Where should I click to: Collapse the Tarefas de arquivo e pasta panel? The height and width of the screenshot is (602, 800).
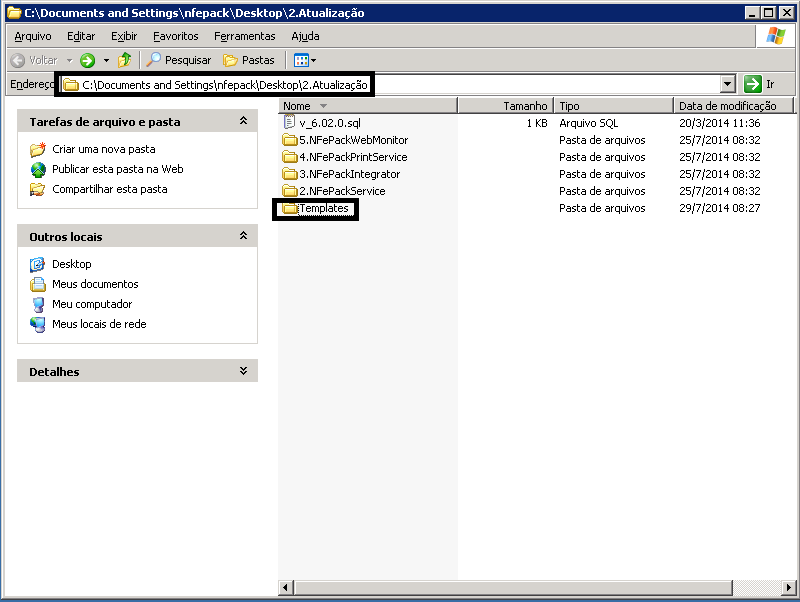[243, 122]
